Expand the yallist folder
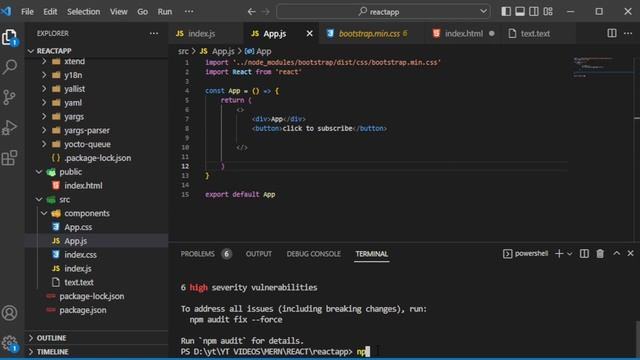Viewport: 640px width, 360px height. [x=96, y=89]
